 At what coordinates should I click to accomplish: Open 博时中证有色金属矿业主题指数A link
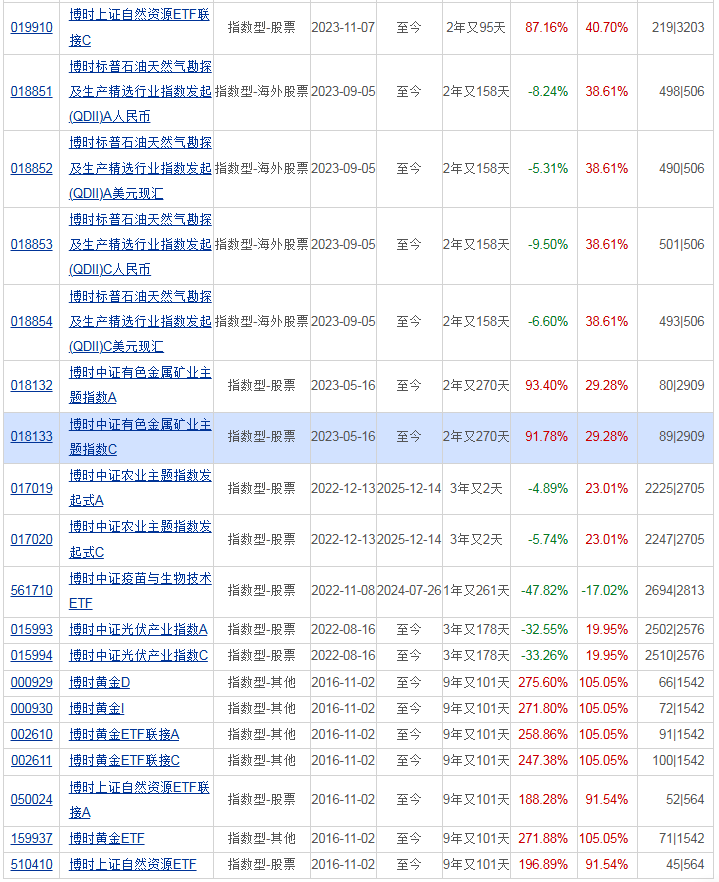tap(140, 385)
